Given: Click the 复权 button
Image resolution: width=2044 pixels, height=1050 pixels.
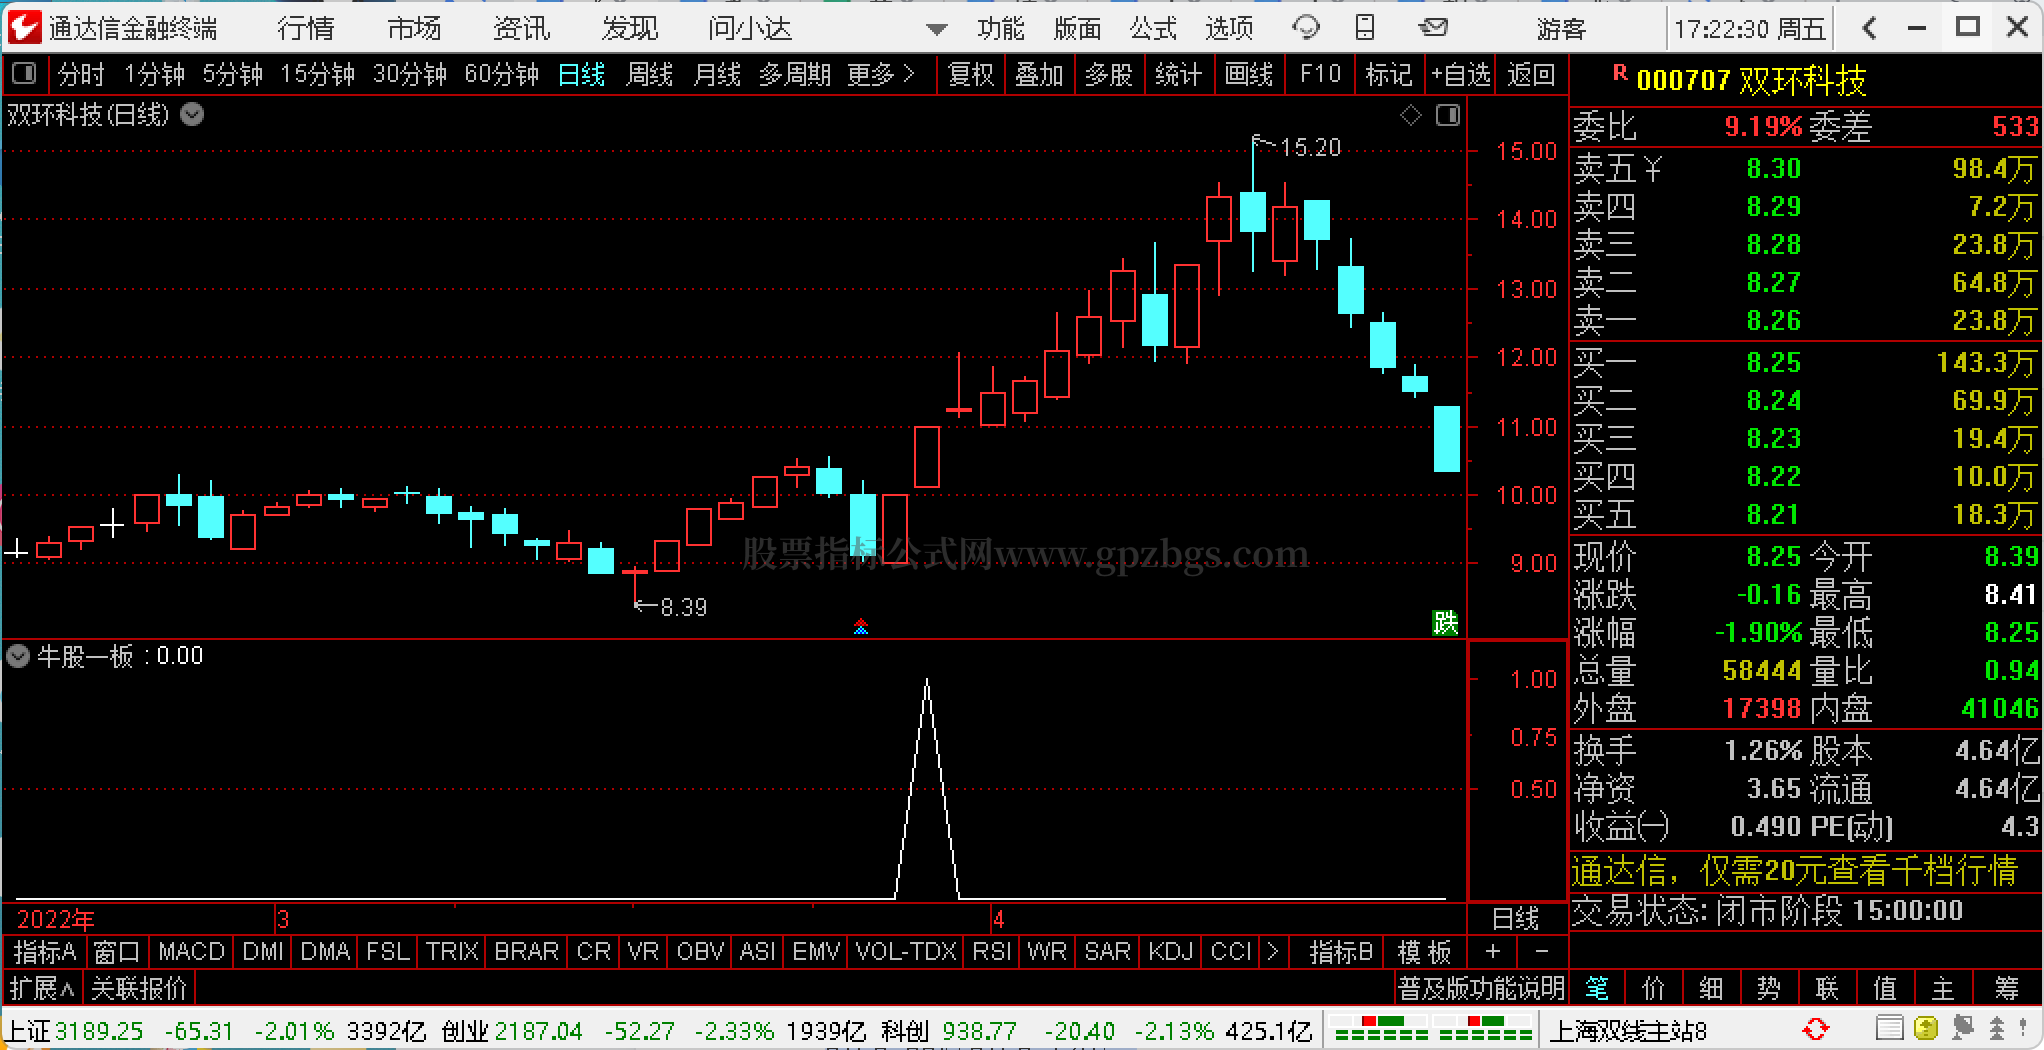Looking at the screenshot, I should point(970,74).
